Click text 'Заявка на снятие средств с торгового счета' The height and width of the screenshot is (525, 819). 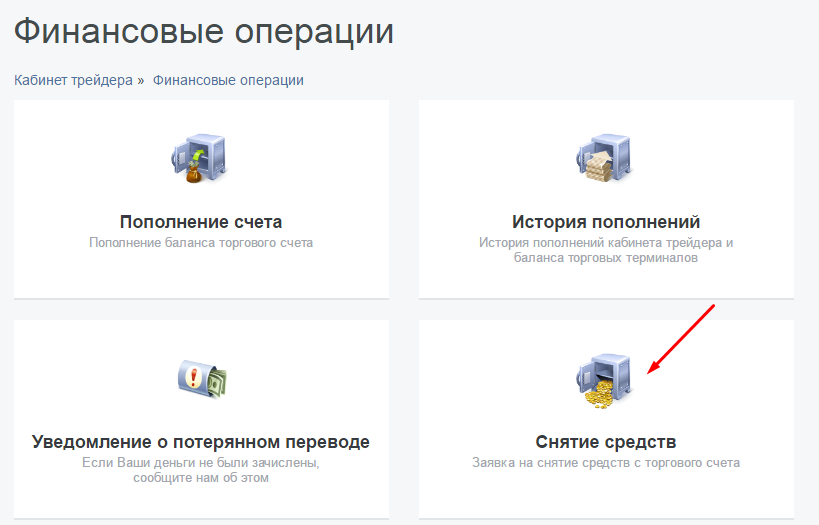(606, 463)
